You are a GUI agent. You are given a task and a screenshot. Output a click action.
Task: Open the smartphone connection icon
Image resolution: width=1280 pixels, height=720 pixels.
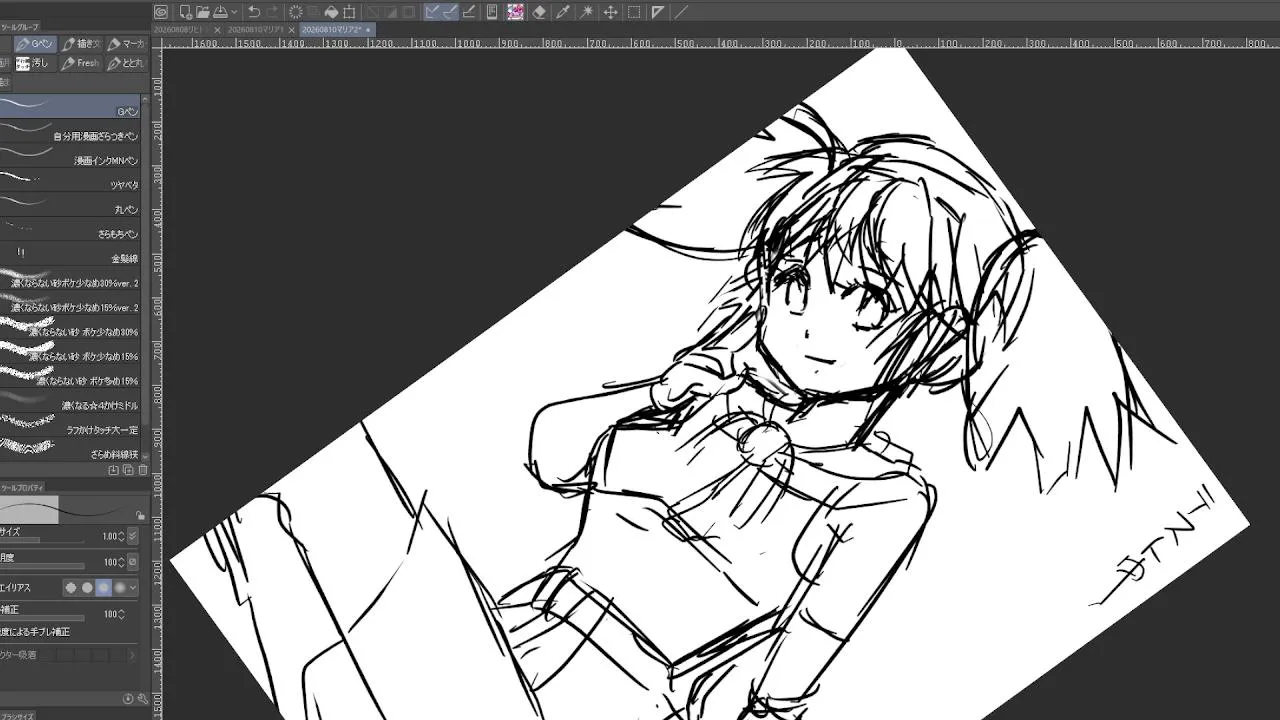(492, 12)
